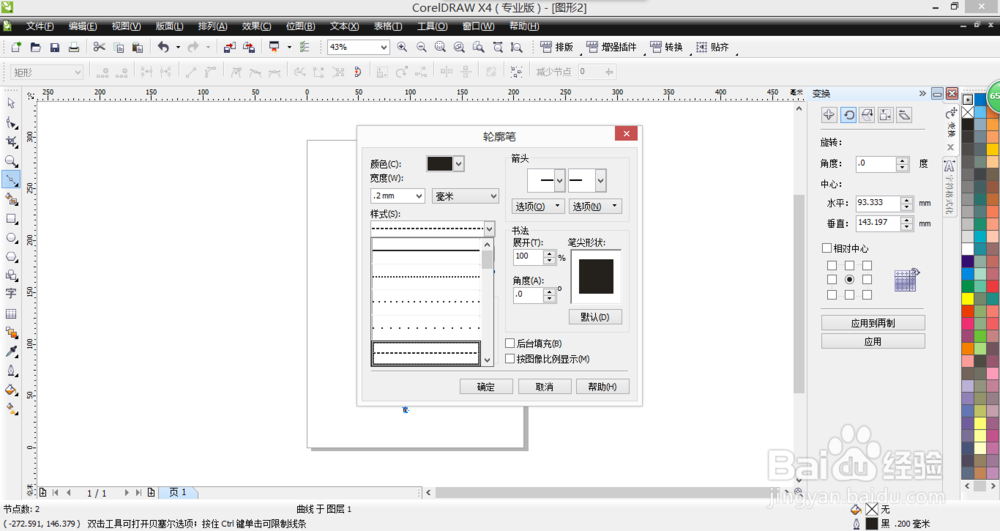1000x531 pixels.
Task: Enable the 后台填充 checkbox
Action: tap(510, 343)
